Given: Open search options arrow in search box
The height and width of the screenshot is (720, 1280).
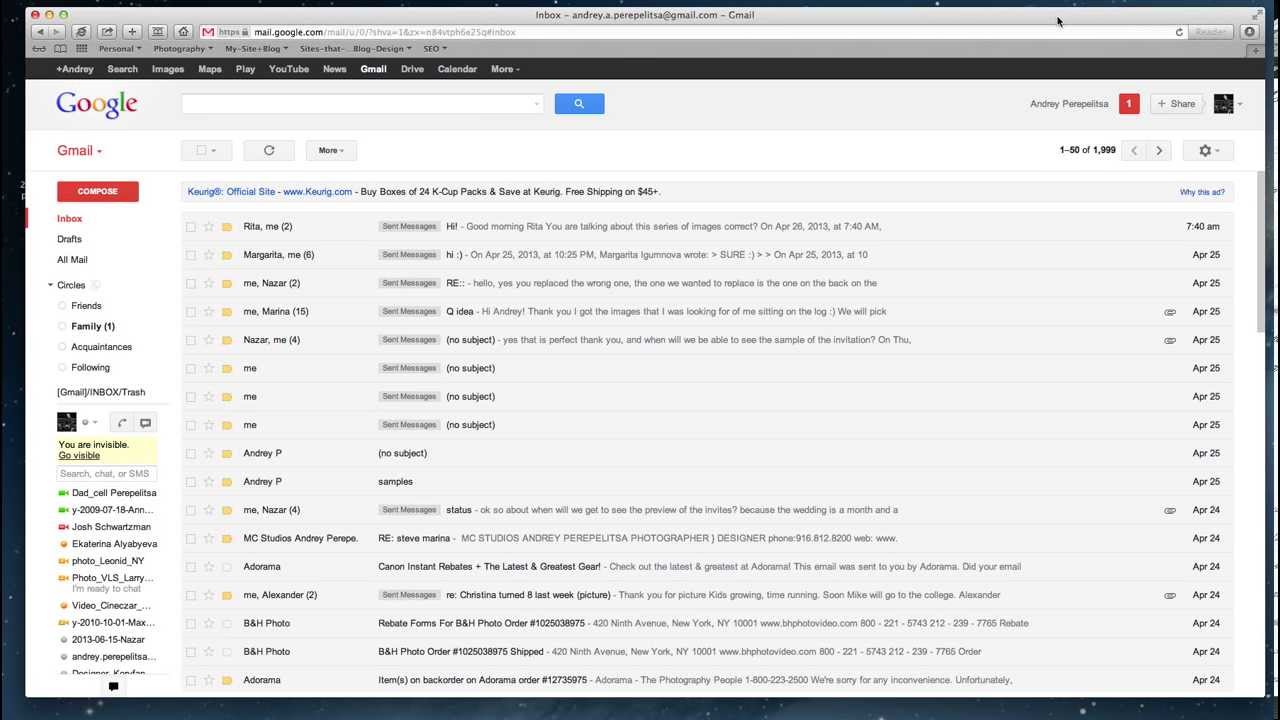Looking at the screenshot, I should coord(536,104).
